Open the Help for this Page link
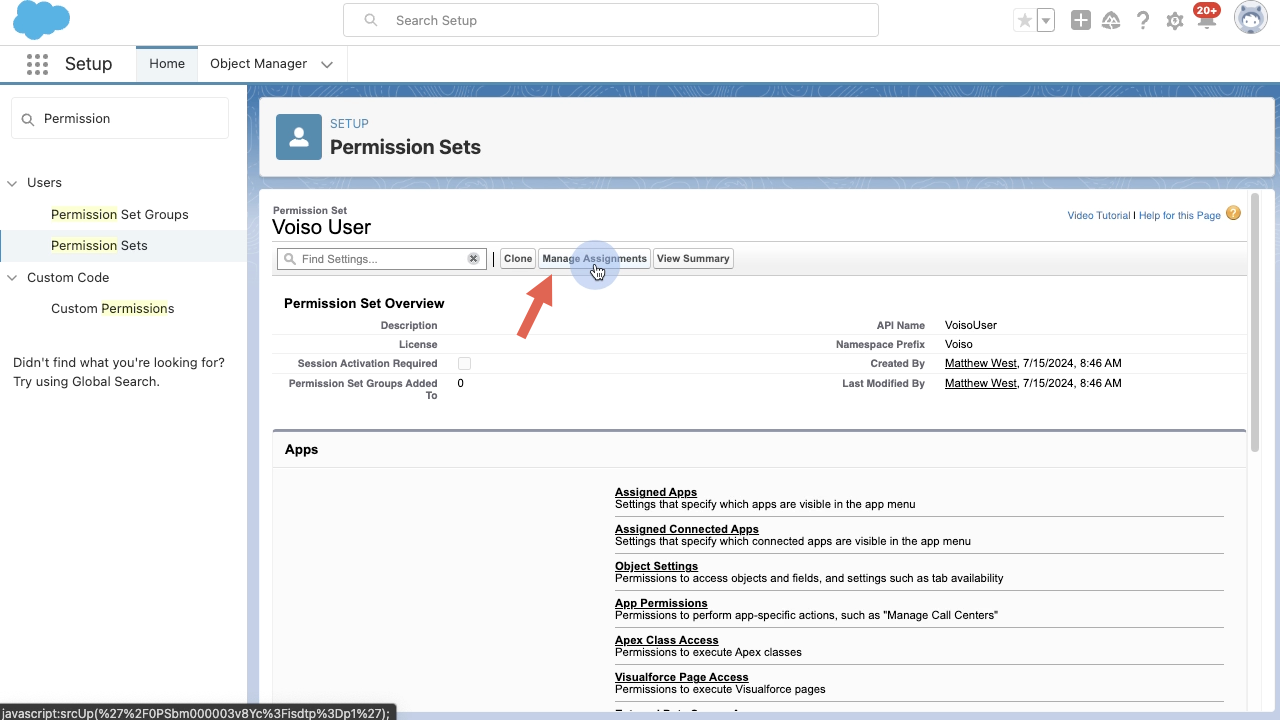Screen dimensions: 1280x720 pyautogui.click(x=1180, y=215)
